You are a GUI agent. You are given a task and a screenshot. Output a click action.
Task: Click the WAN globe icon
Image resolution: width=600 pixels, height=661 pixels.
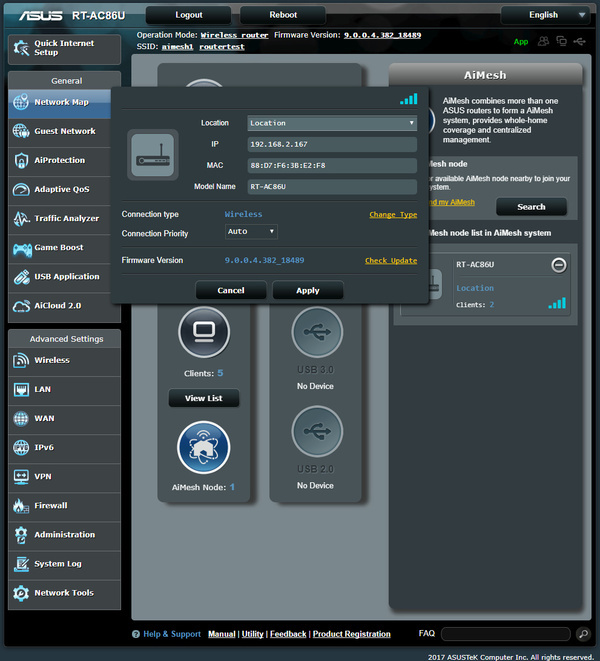21,419
